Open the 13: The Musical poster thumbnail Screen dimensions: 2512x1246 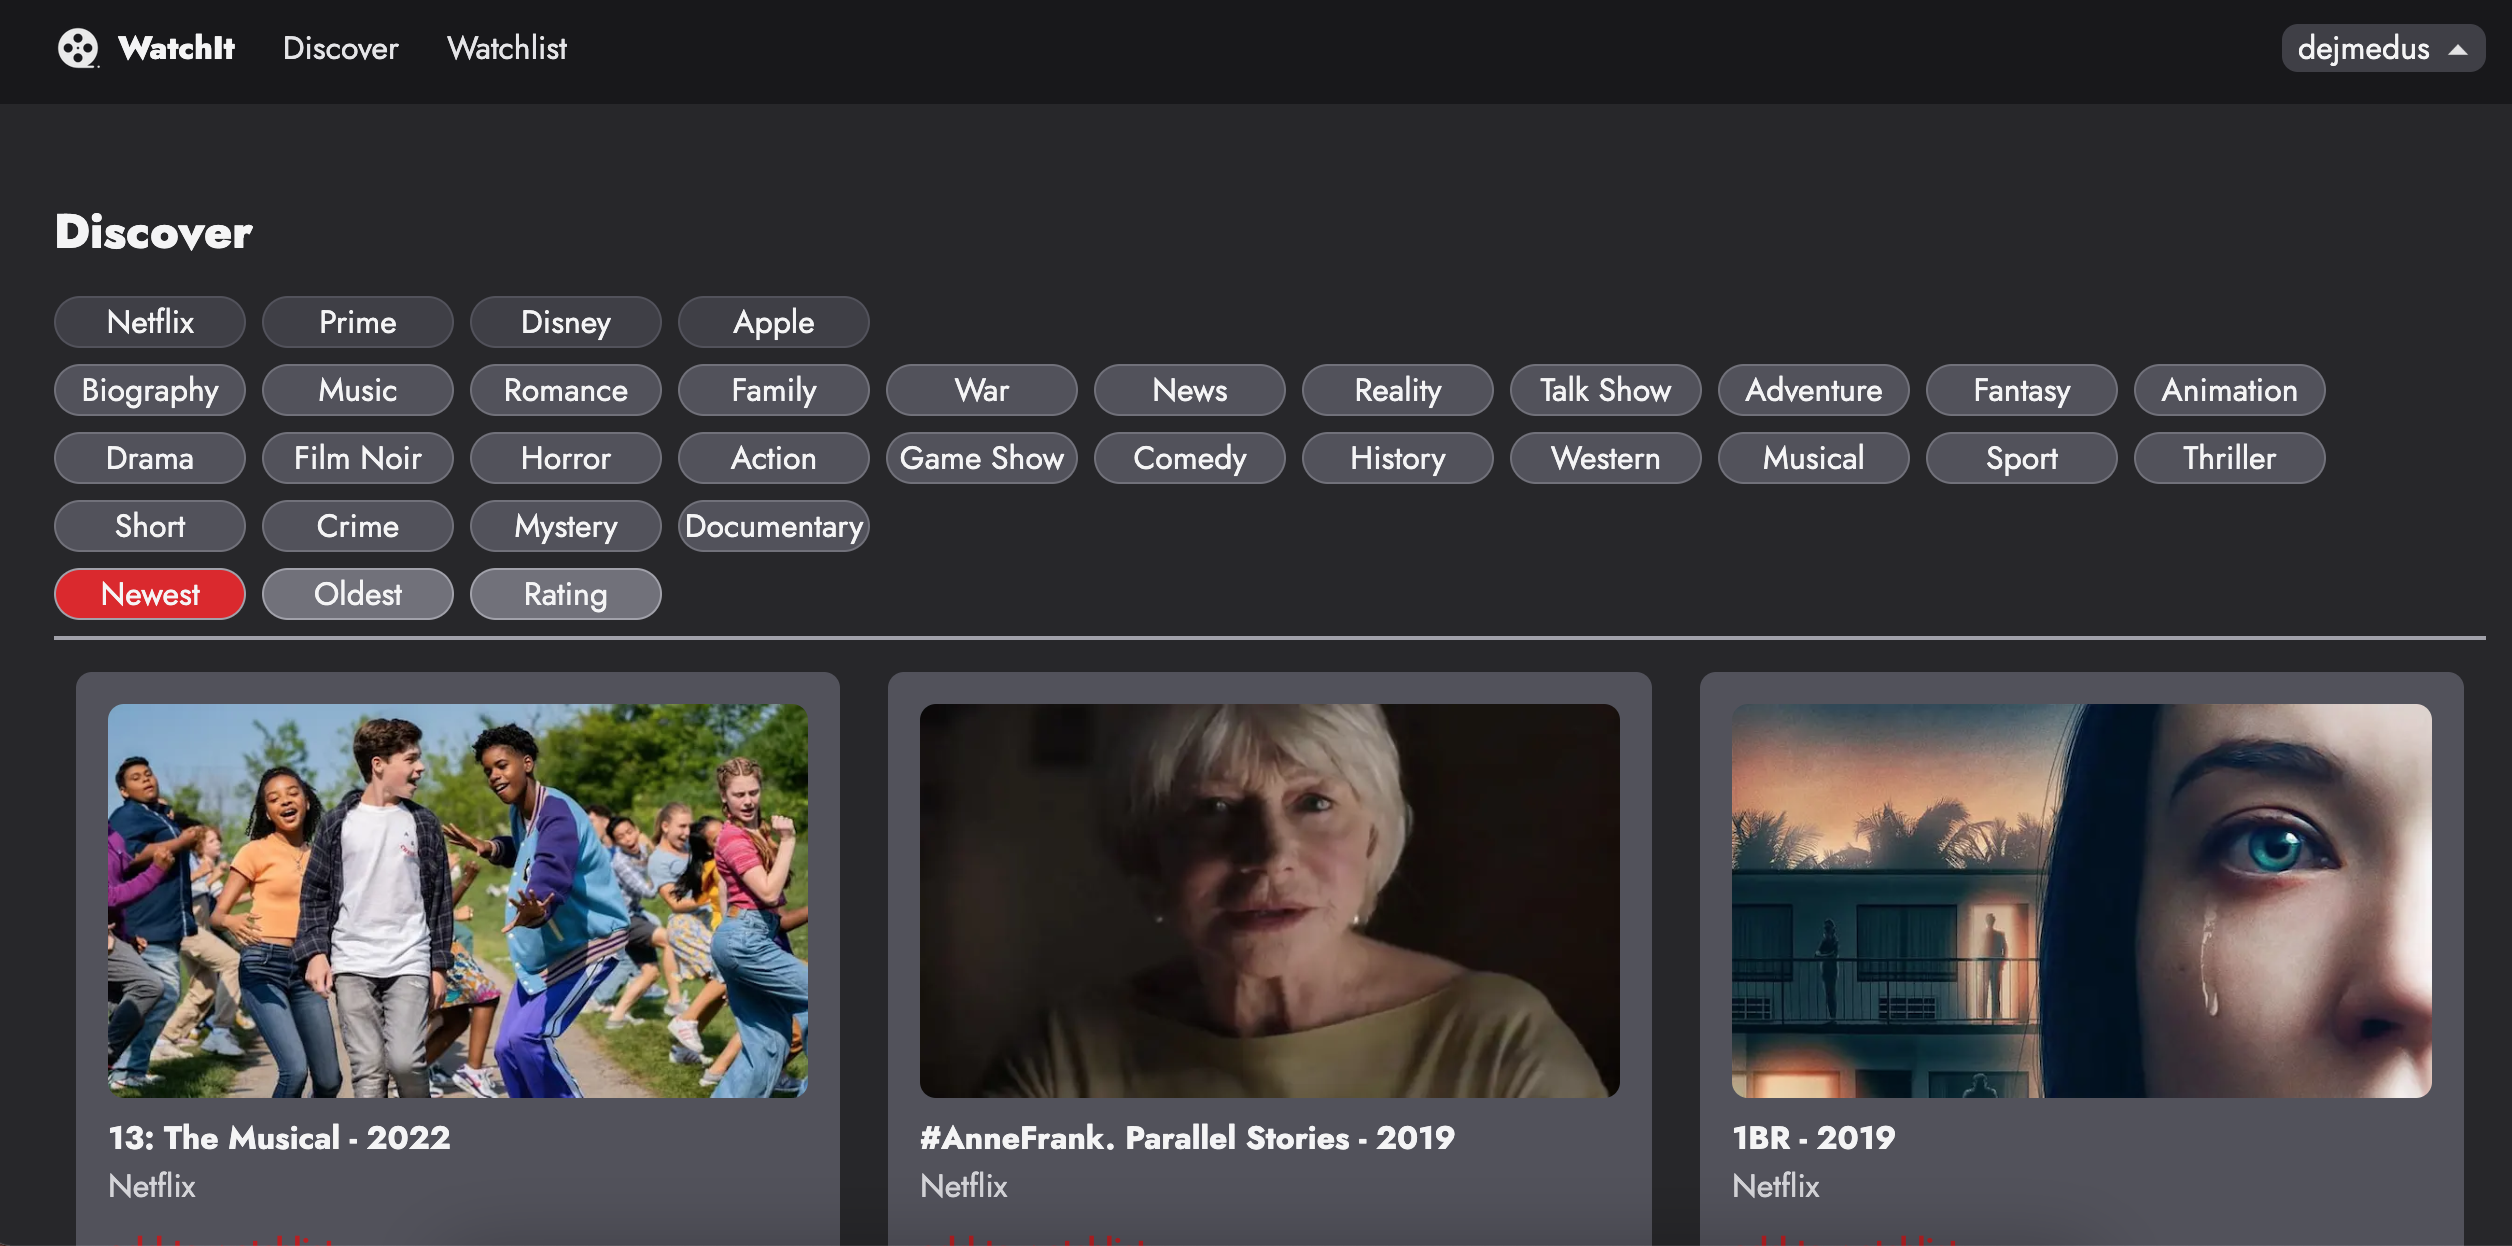click(x=458, y=900)
